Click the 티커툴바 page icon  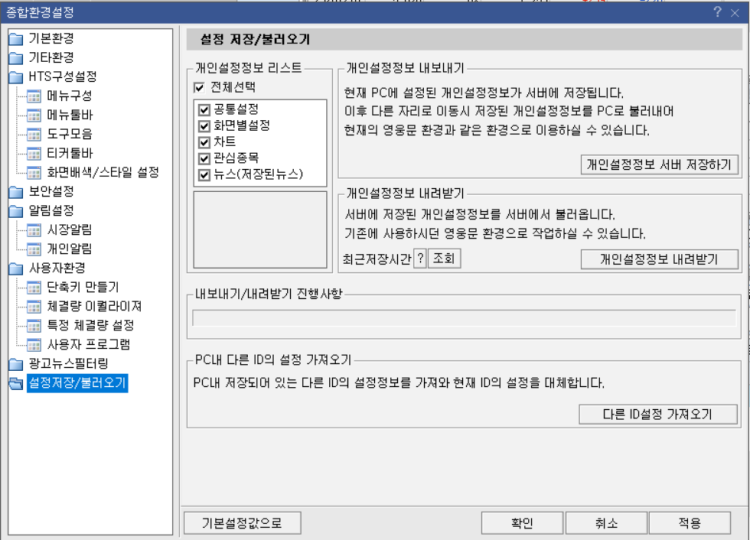[x=34, y=154]
